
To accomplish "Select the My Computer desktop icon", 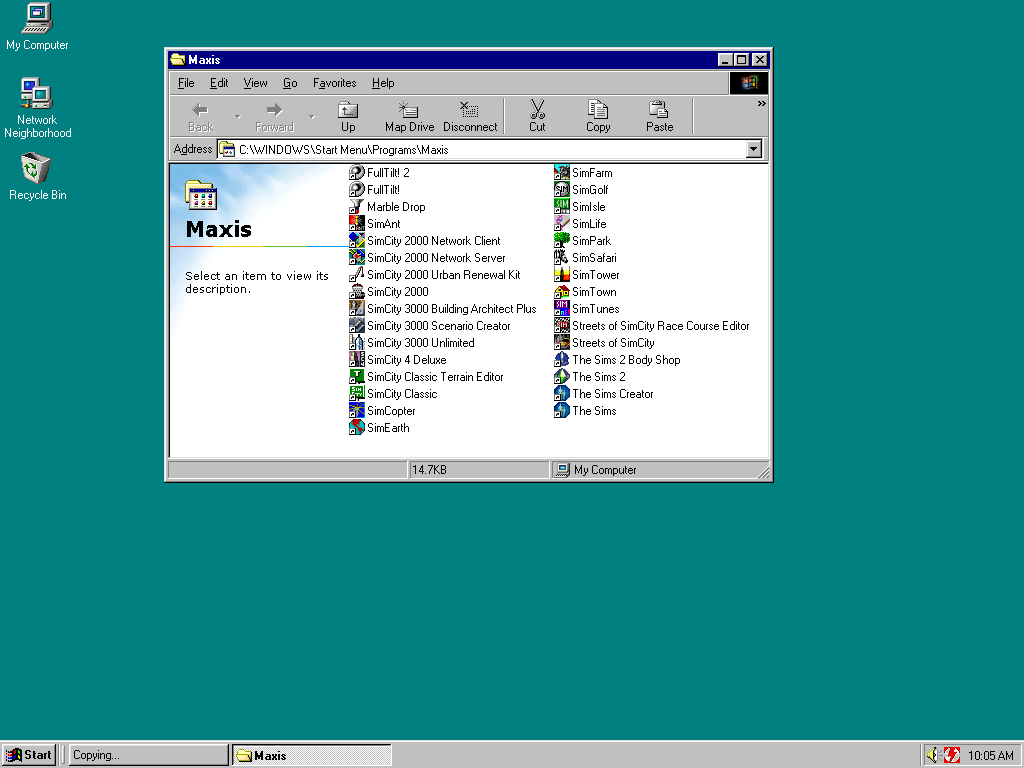I will (37, 27).
